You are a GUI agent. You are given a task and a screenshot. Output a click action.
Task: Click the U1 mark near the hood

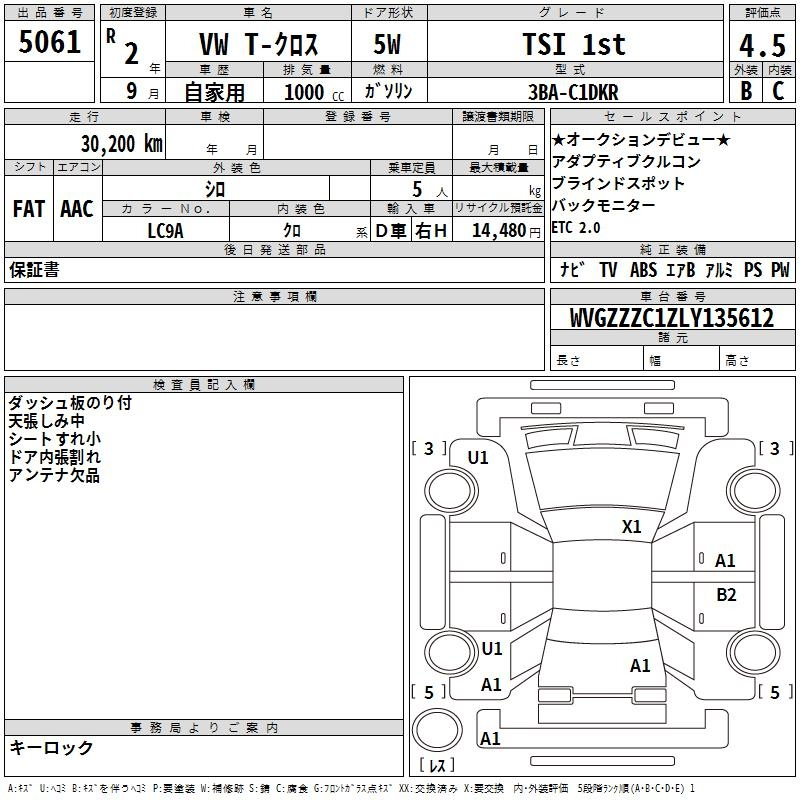tap(478, 458)
